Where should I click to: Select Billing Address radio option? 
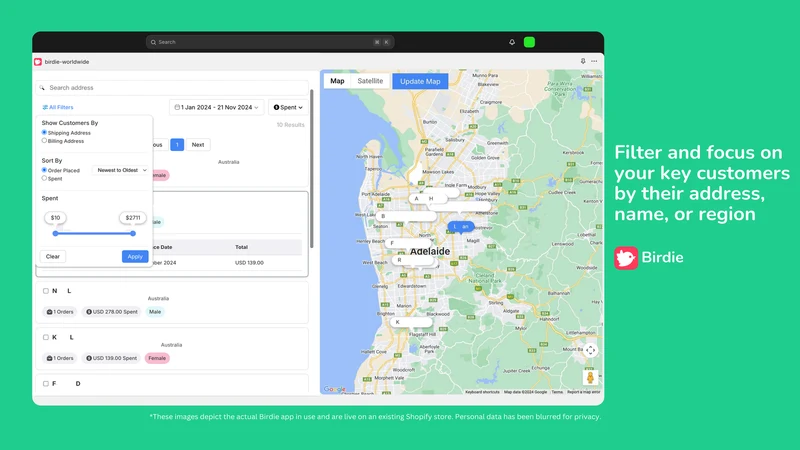click(x=44, y=140)
